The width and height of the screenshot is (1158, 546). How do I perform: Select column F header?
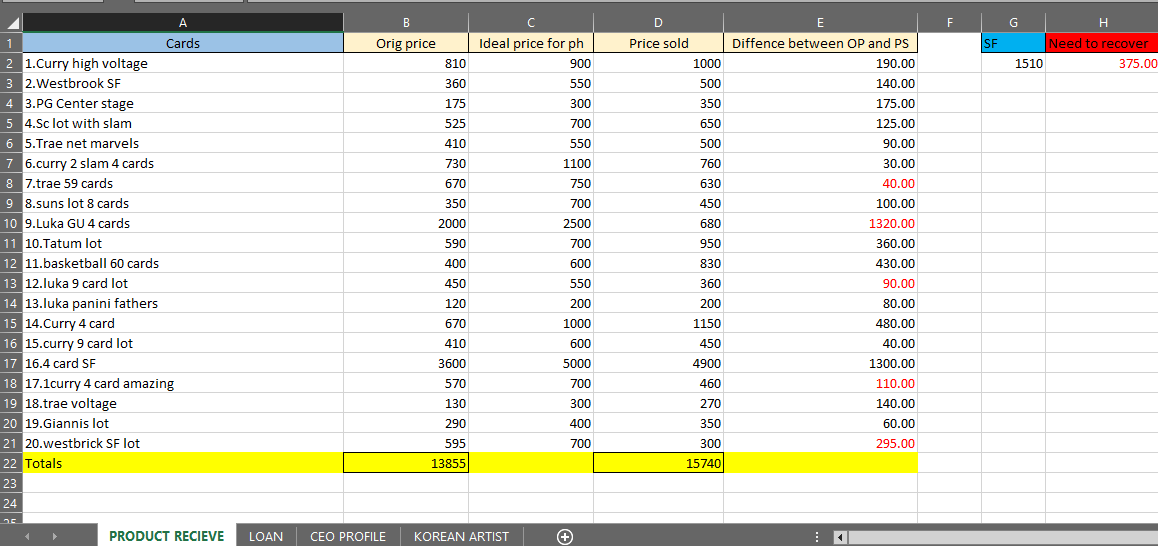tap(950, 23)
